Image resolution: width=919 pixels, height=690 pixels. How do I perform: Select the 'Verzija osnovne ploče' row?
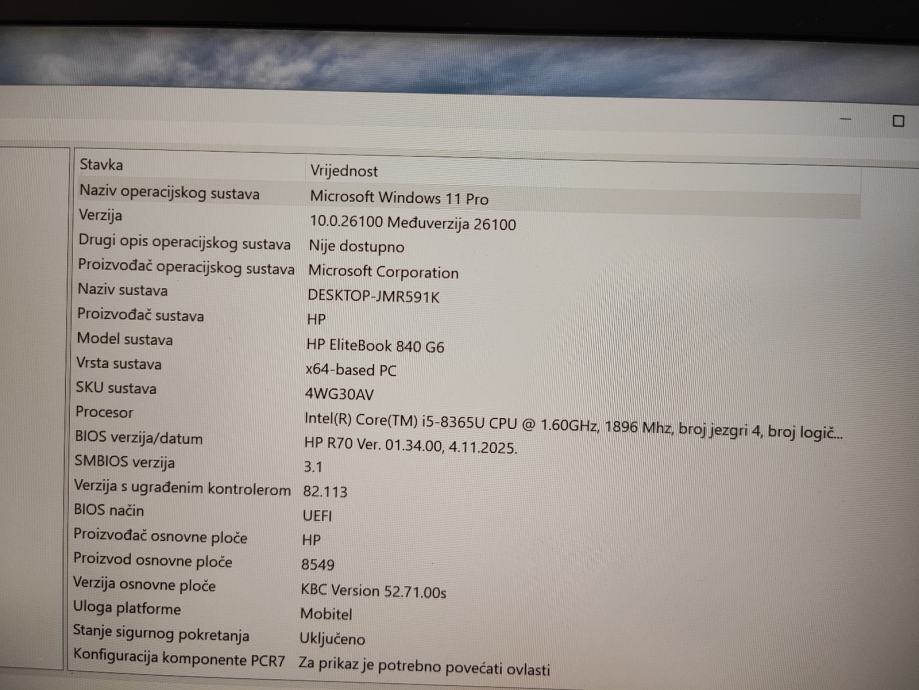click(144, 584)
